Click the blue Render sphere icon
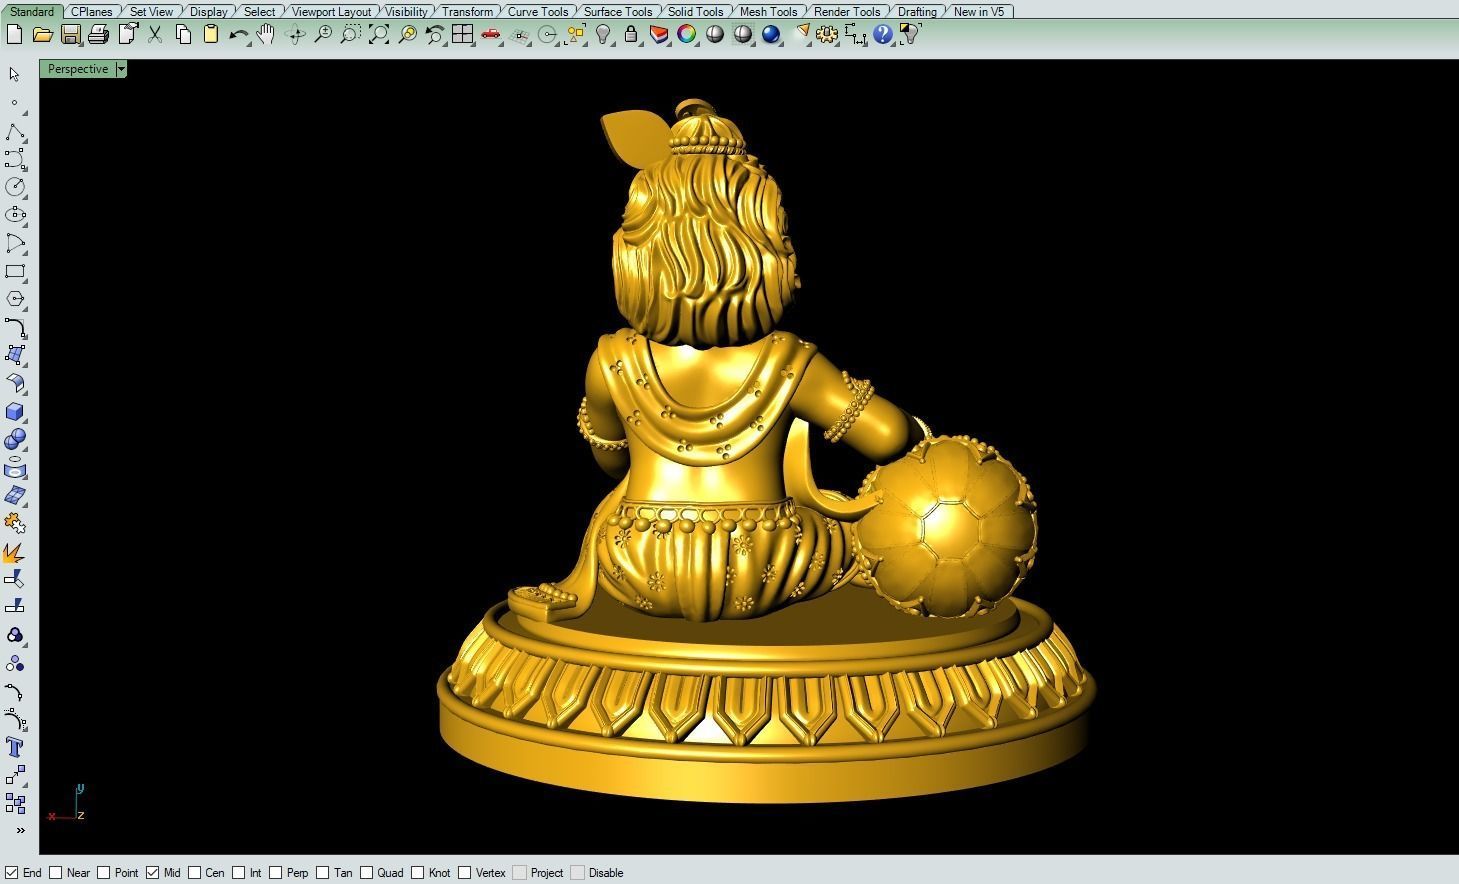Image resolution: width=1459 pixels, height=884 pixels. click(770, 35)
